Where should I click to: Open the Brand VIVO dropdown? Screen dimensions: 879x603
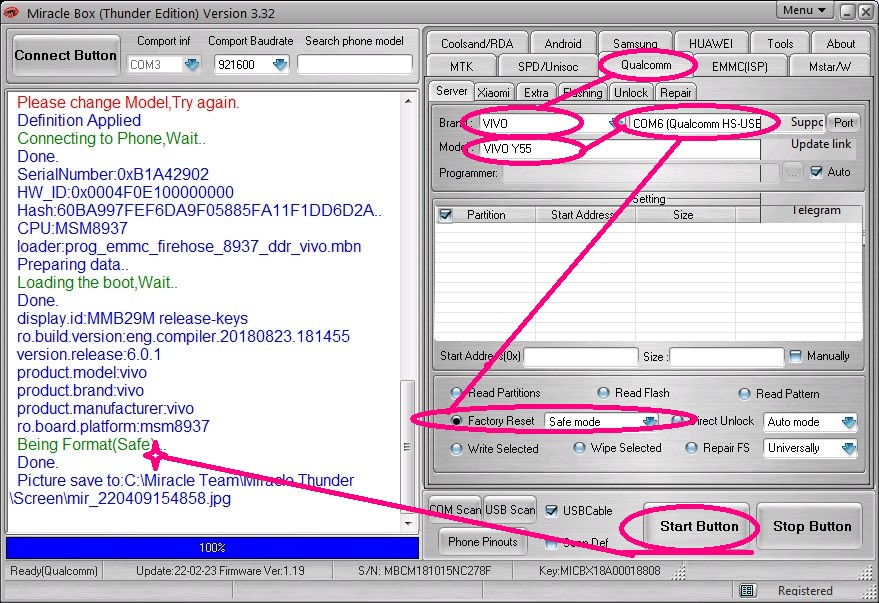[x=614, y=123]
